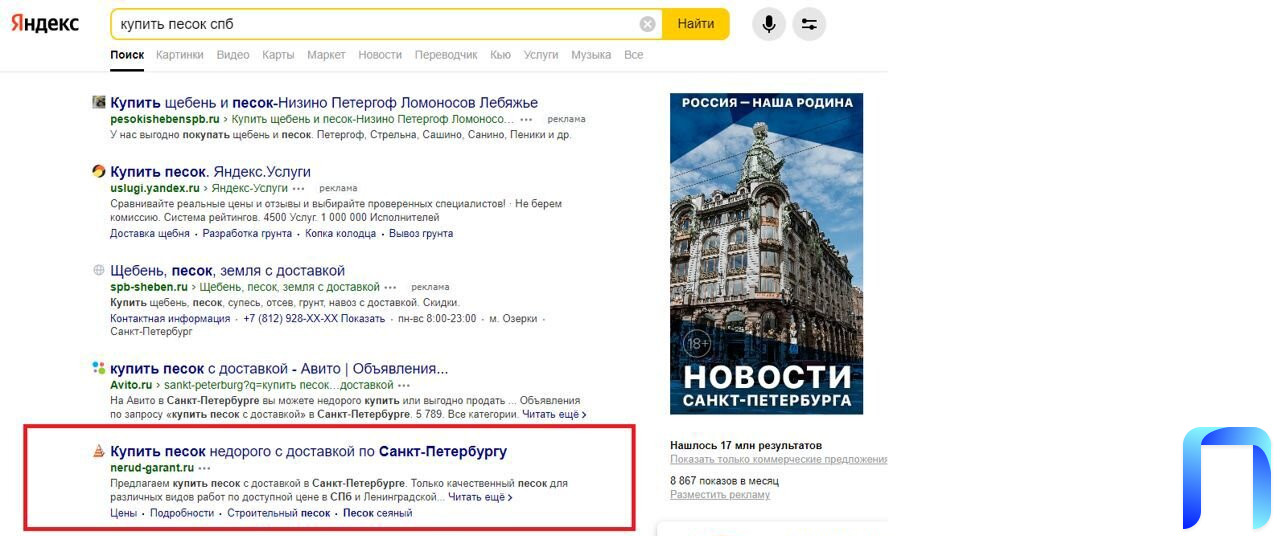Click Avito.ru green URL
This screenshot has width=1280, height=536.
pos(131,385)
